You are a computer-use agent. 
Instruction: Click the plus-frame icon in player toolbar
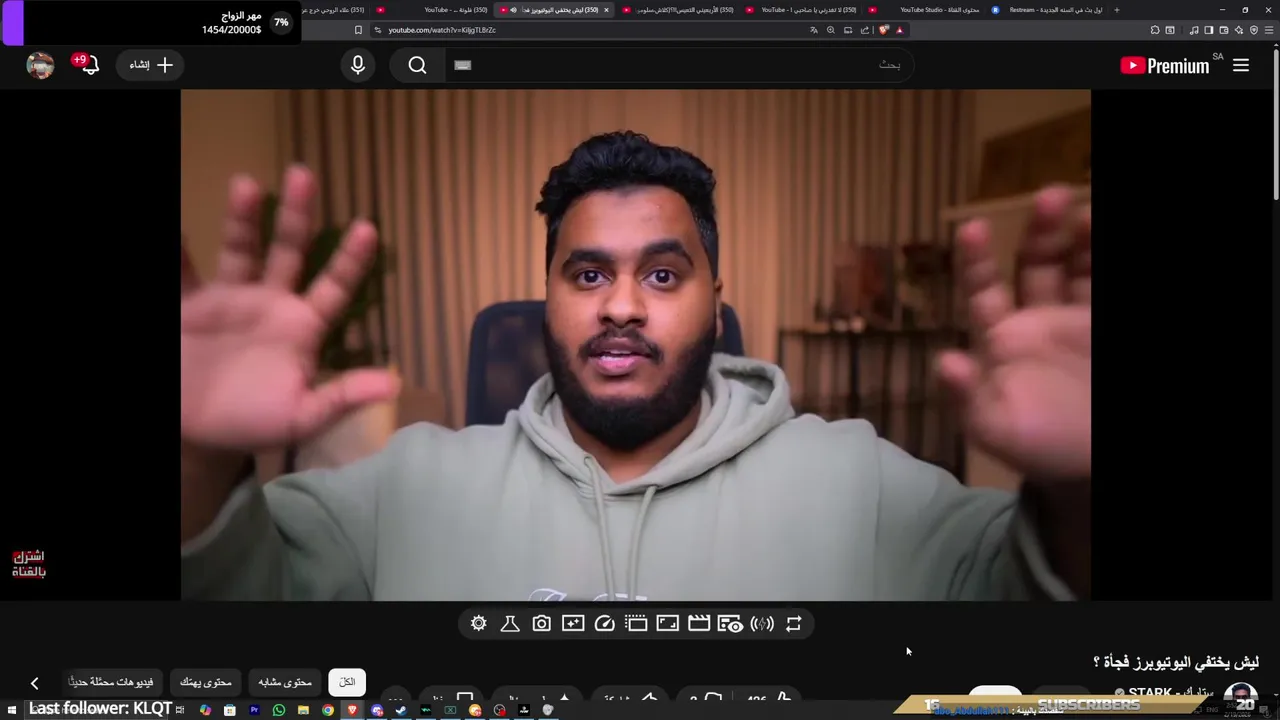click(573, 624)
